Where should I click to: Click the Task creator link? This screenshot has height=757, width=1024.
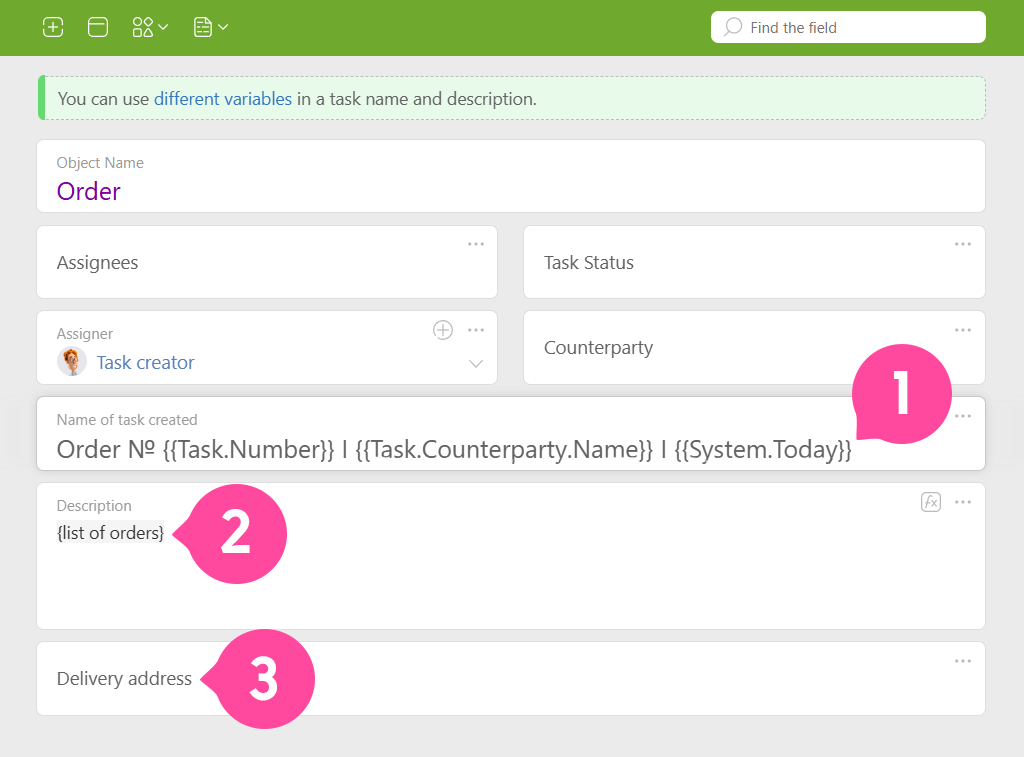[x=146, y=362]
